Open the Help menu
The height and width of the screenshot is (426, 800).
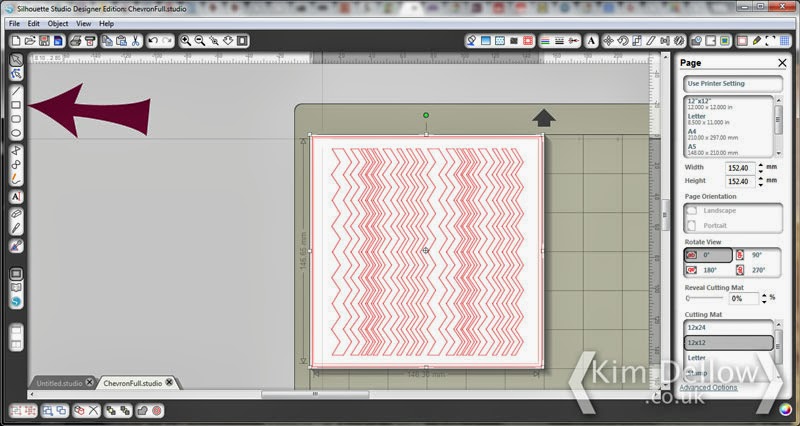106,23
